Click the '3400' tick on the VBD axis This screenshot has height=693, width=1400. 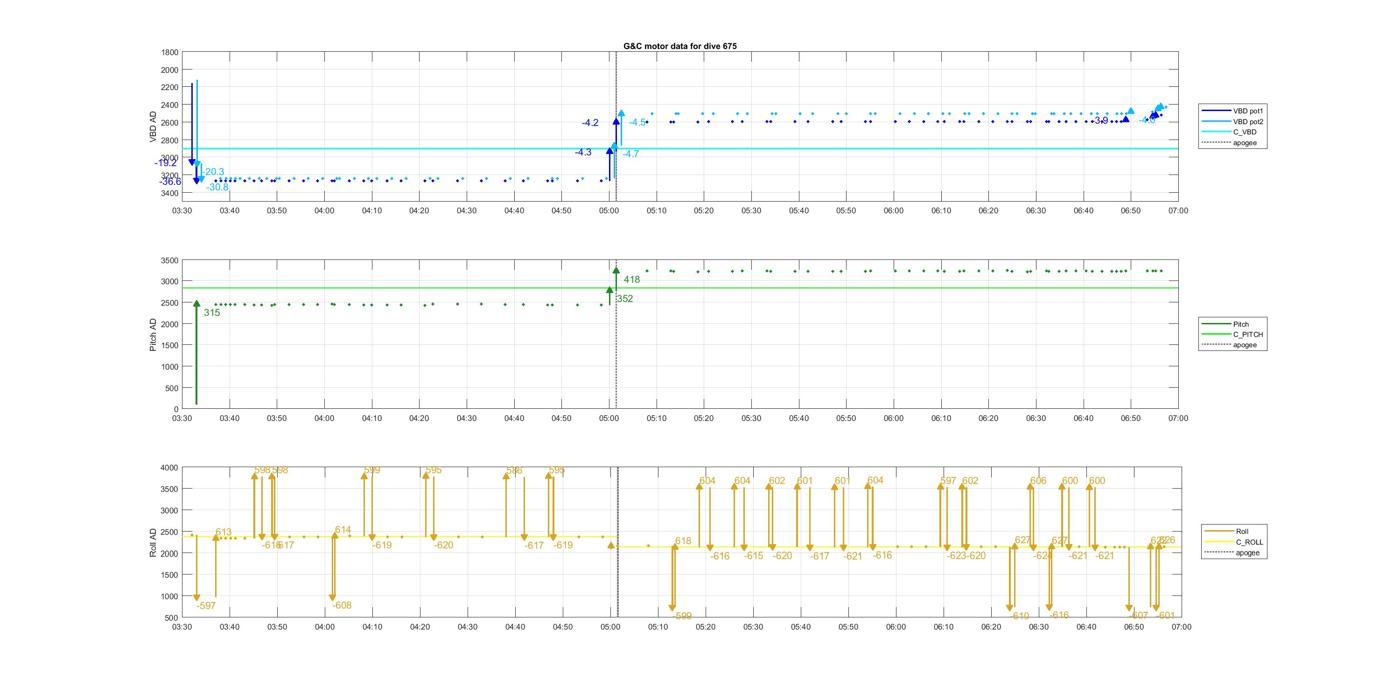pos(170,193)
